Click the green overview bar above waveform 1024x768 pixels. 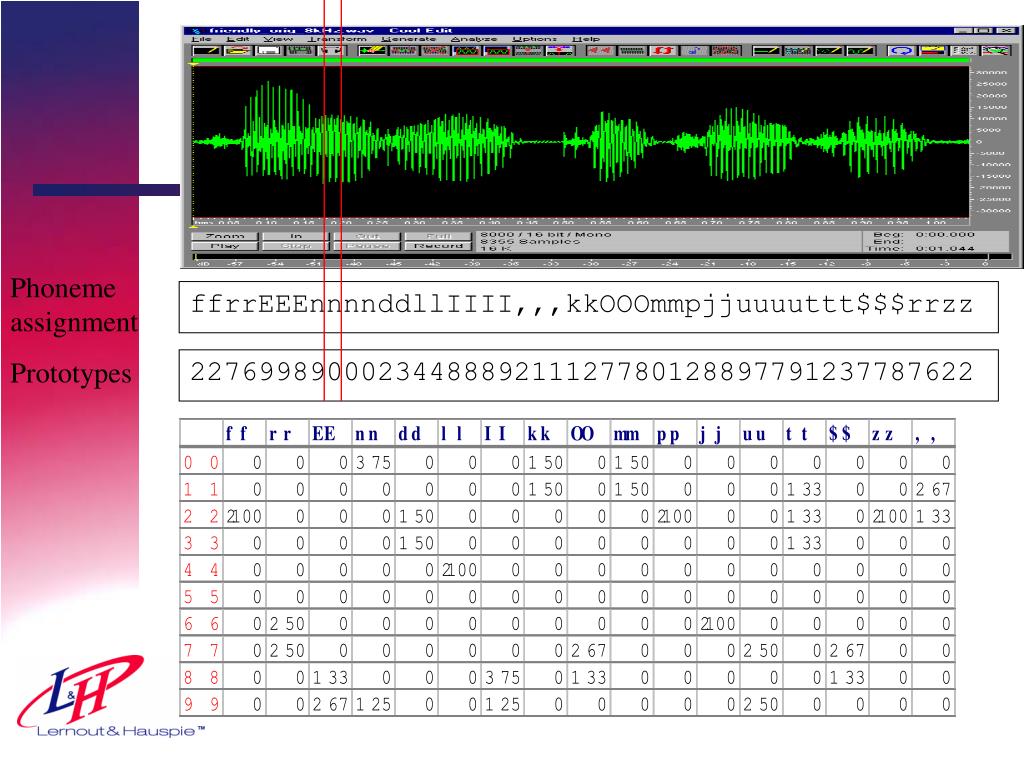(580, 61)
